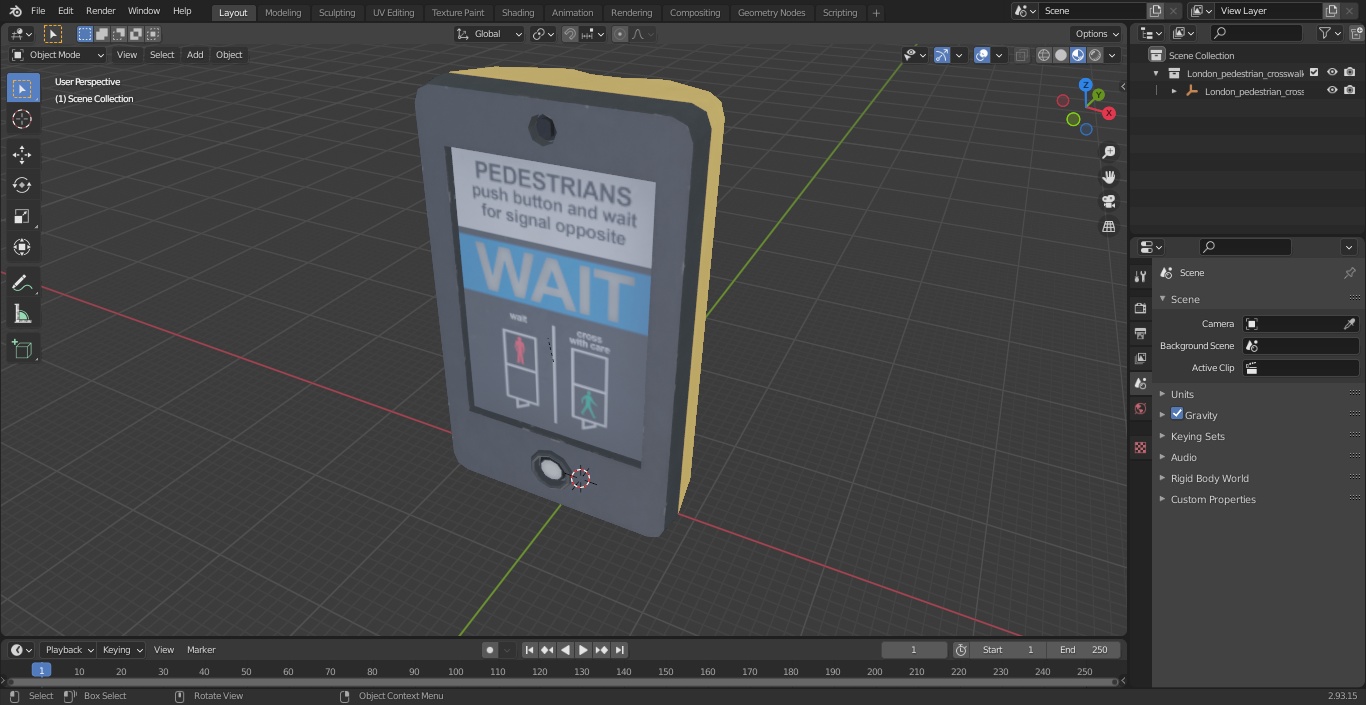The height and width of the screenshot is (705, 1366).
Task: Open the World properties tab
Action: [1140, 408]
